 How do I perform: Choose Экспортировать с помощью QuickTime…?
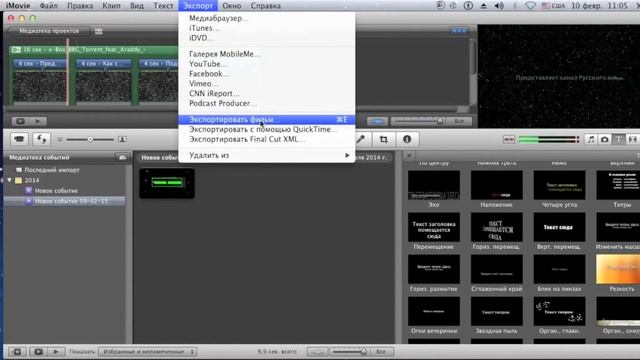pyautogui.click(x=267, y=129)
